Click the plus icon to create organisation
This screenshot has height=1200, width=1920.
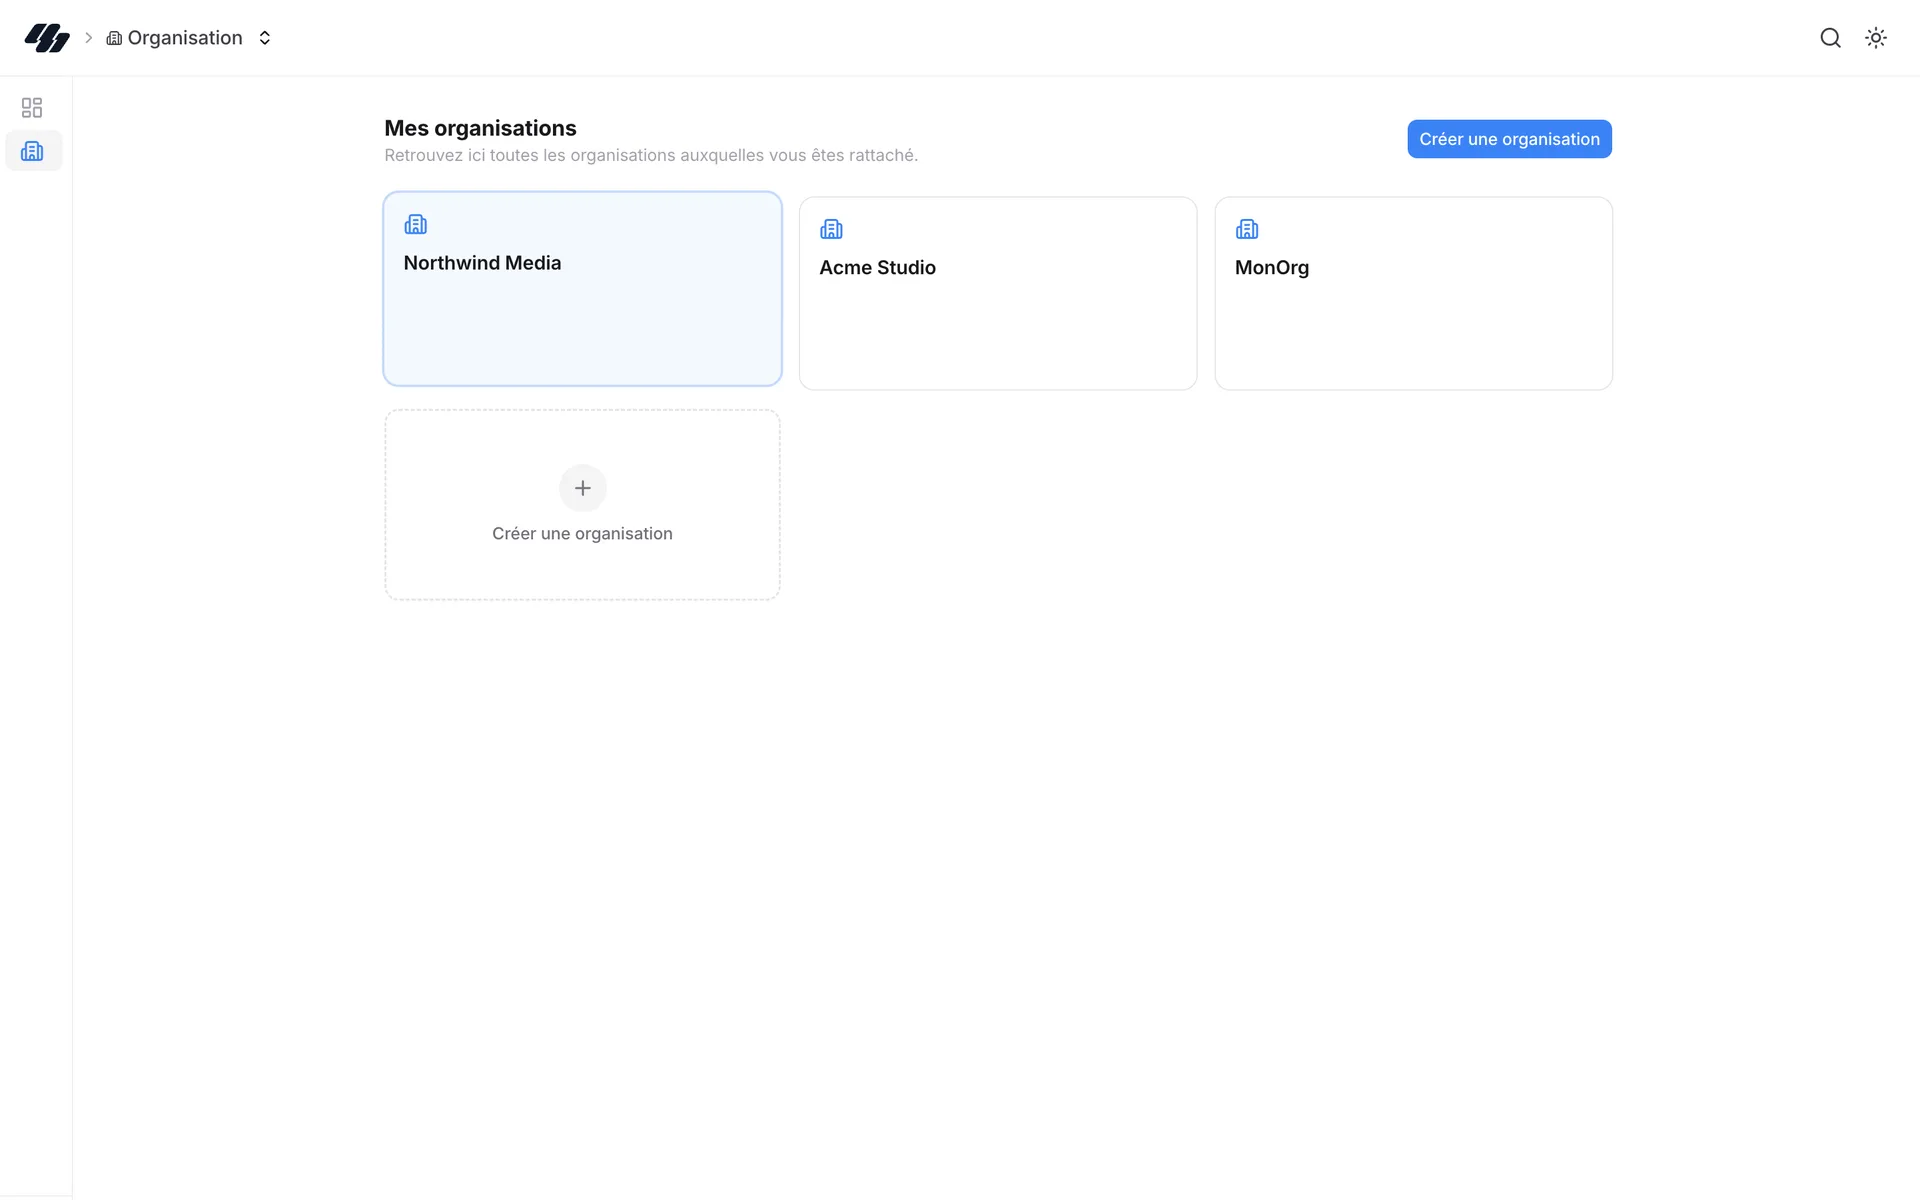click(583, 488)
